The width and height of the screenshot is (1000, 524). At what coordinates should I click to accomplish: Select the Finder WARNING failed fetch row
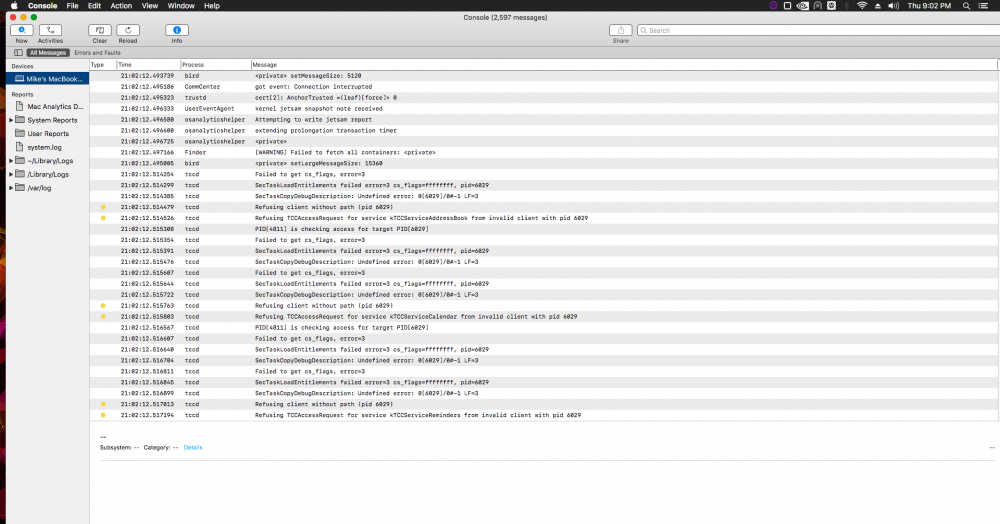544,152
